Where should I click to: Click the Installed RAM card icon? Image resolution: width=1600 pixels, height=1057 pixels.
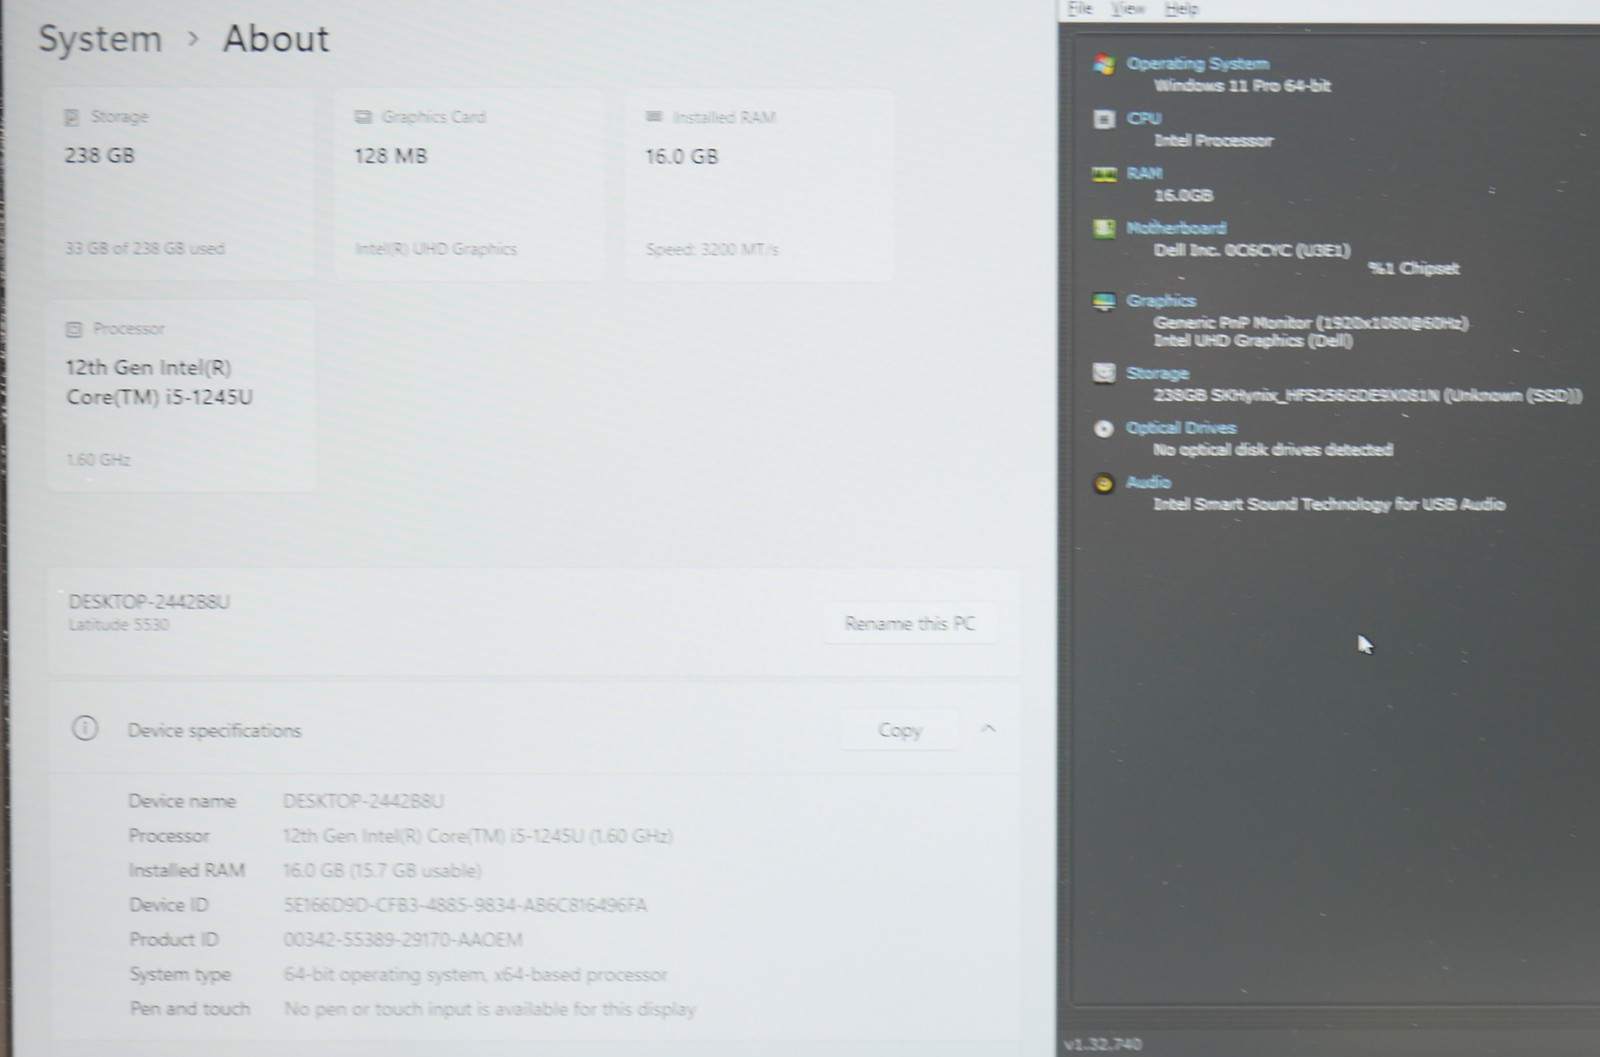[654, 117]
